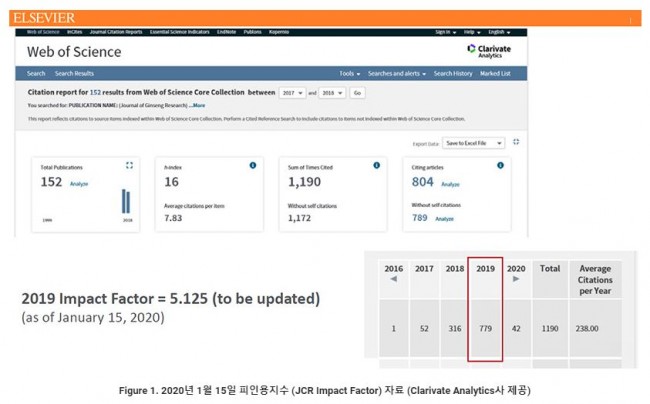Open the Sum of Times Cited info icon
The height and width of the screenshot is (404, 650).
point(376,165)
